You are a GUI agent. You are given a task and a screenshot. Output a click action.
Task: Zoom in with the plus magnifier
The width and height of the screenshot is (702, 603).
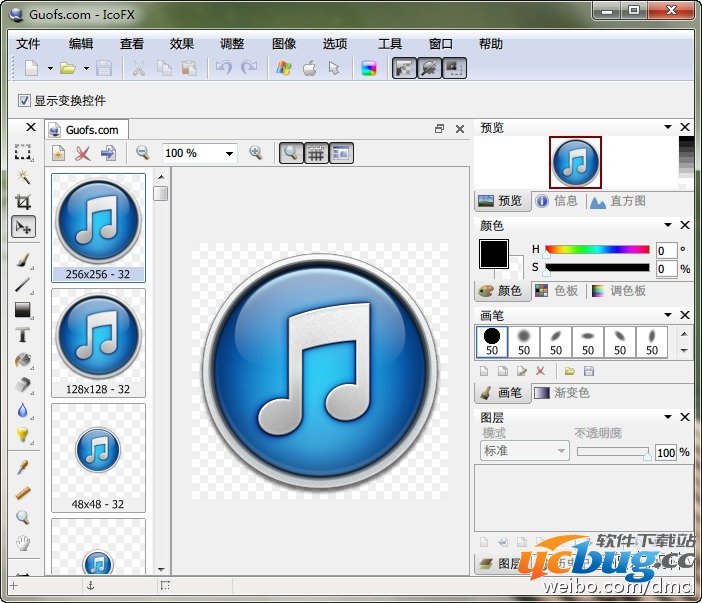(256, 153)
